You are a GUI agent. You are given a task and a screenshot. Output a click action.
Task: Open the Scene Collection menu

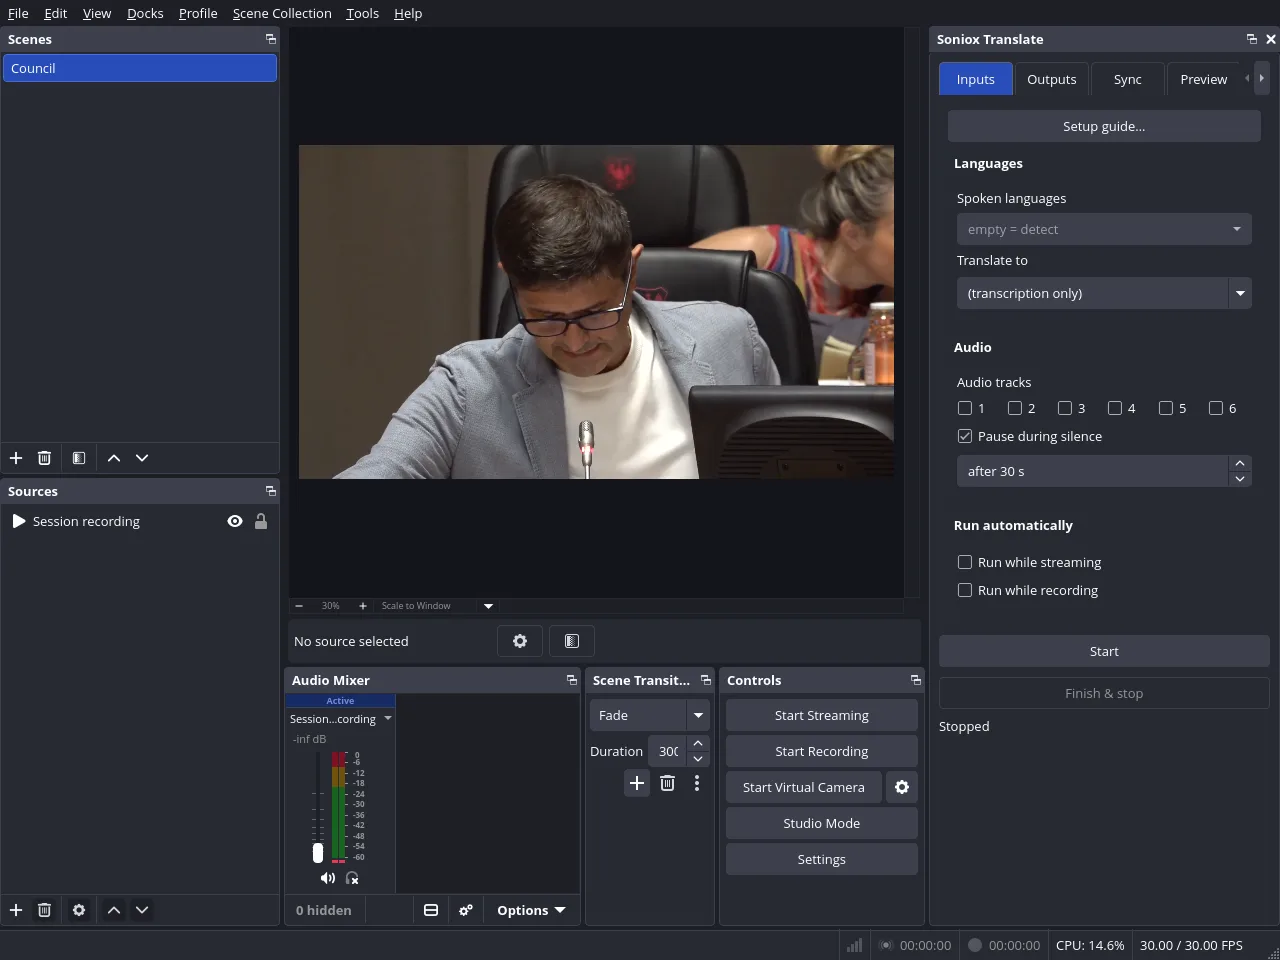282,13
